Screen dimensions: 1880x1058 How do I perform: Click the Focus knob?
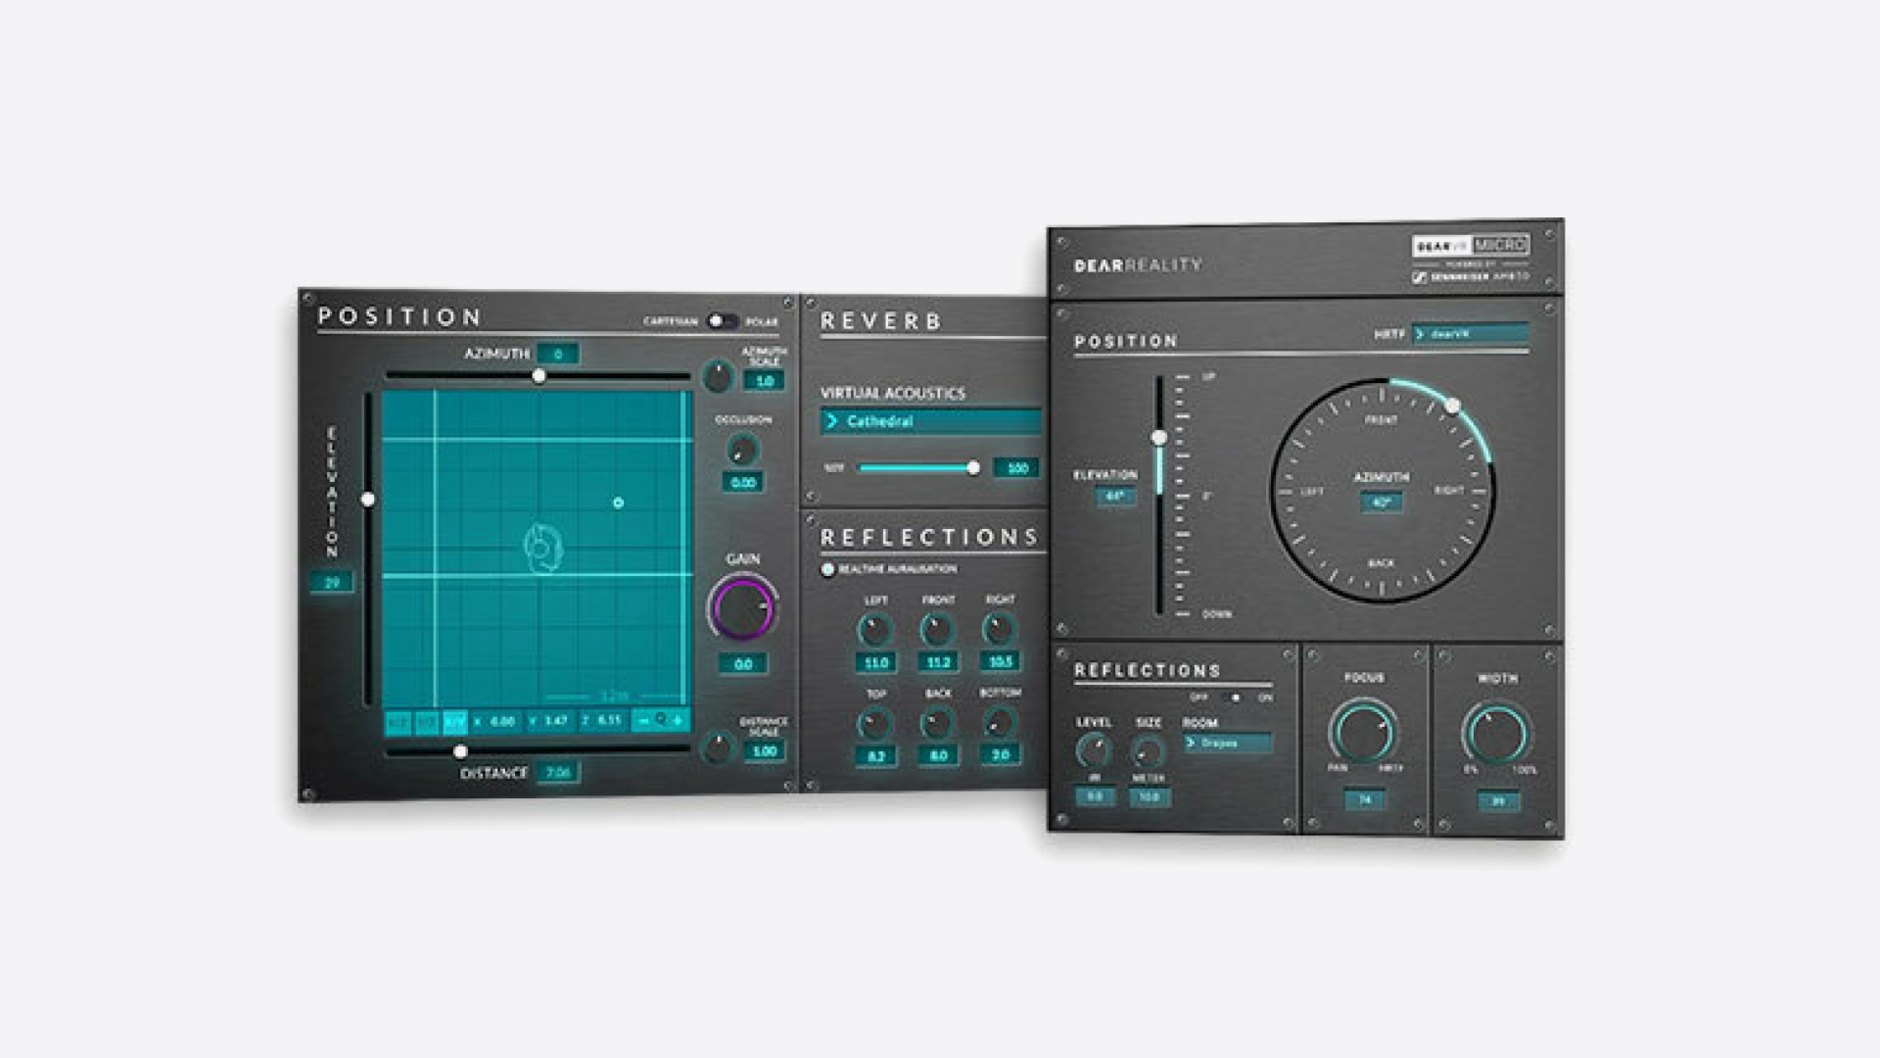(x=1363, y=732)
